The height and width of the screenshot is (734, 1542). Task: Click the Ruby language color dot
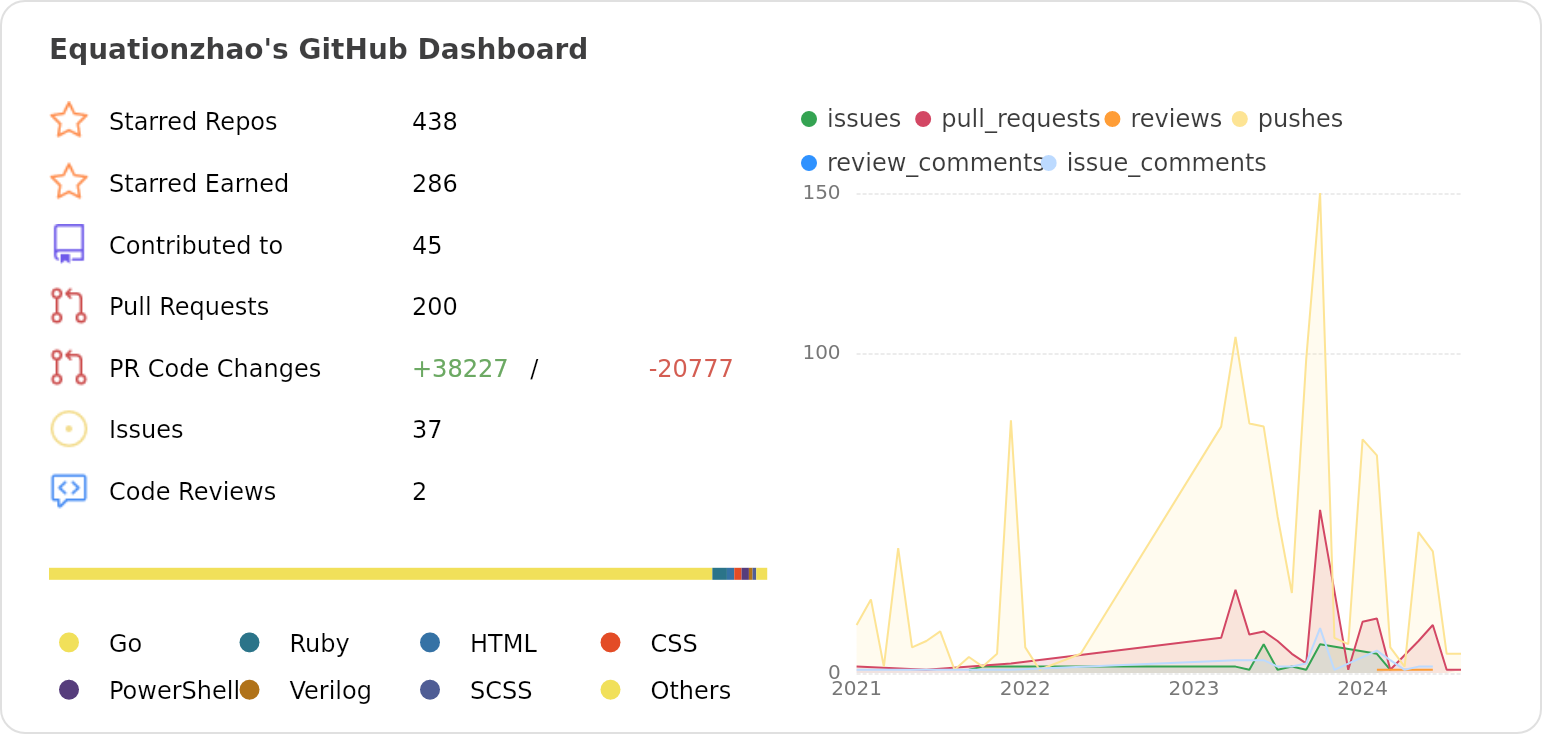[x=250, y=642]
